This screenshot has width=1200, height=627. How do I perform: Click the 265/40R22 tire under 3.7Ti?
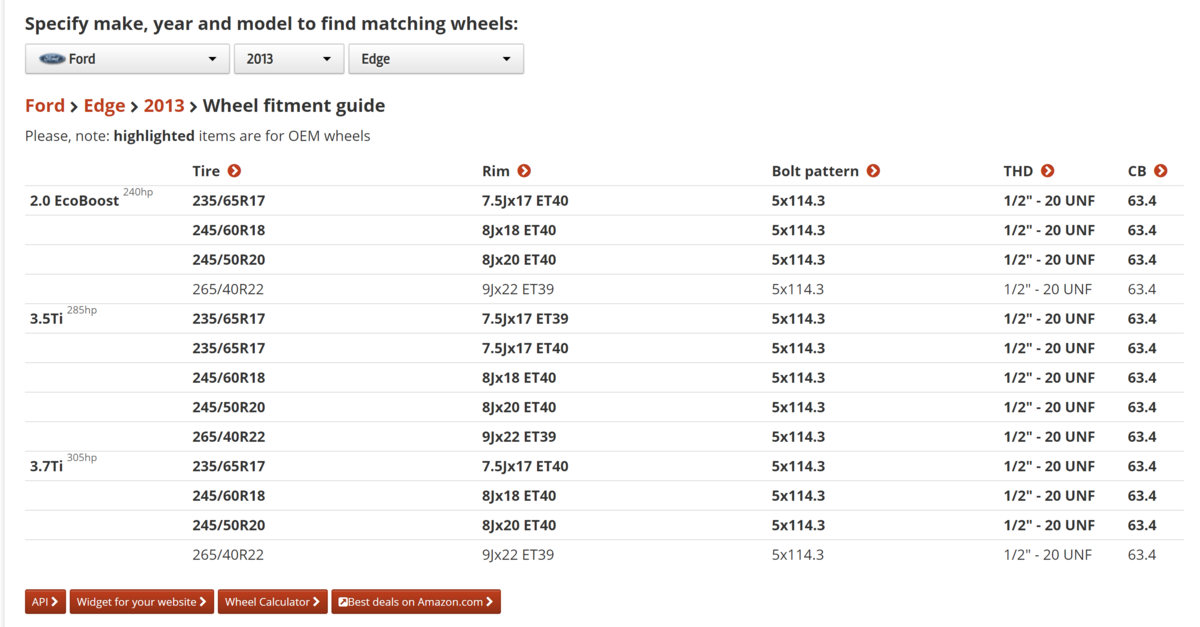coord(228,555)
